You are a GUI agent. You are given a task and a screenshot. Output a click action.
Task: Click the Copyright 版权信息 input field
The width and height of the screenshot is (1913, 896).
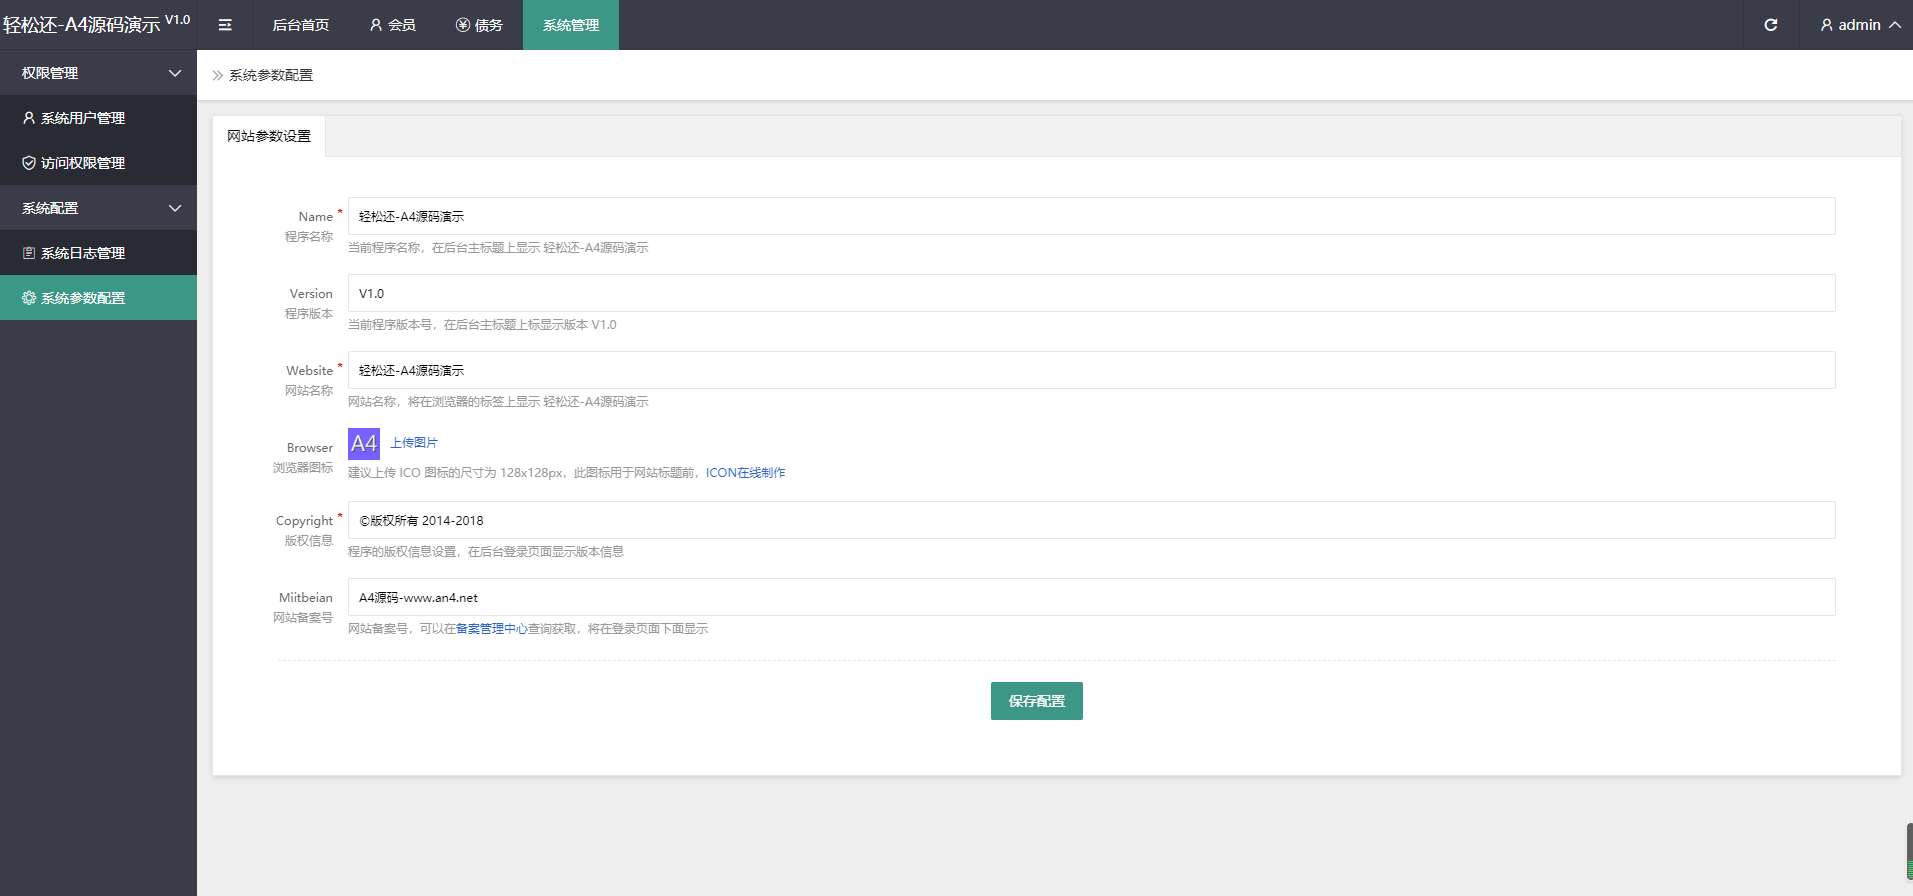[1090, 520]
